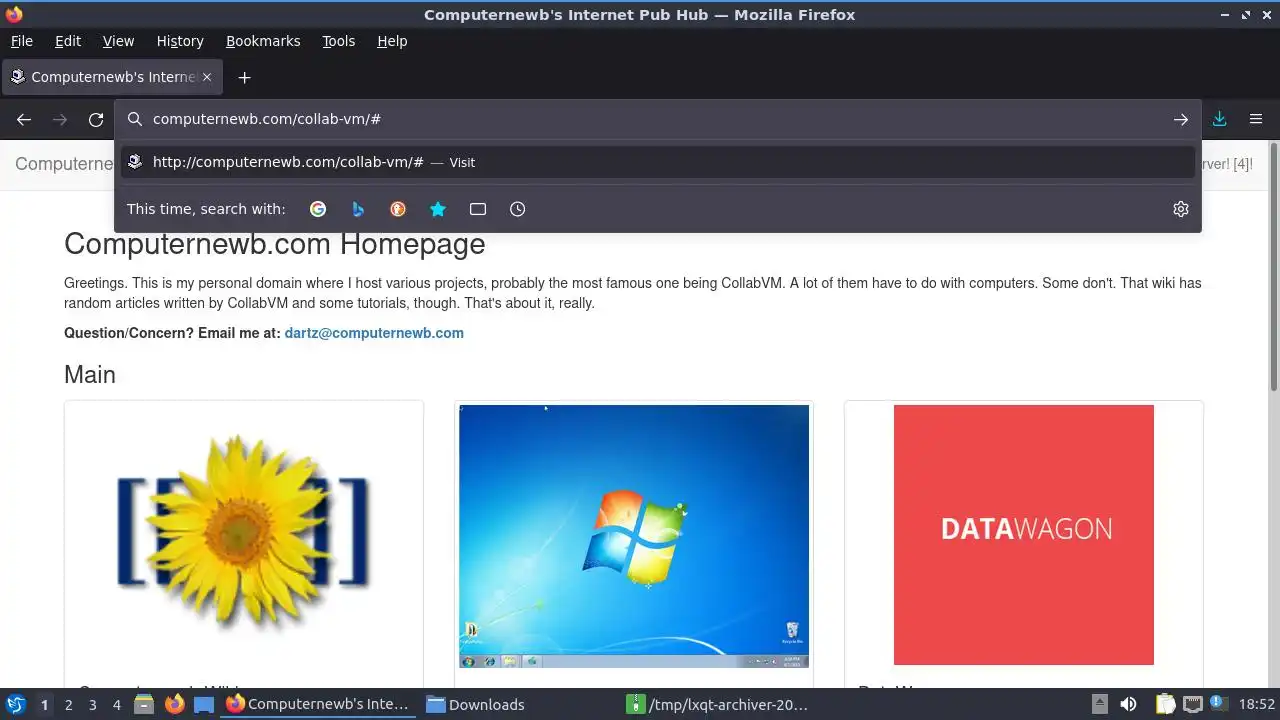Open the sunflower Wiki thumbnail
The height and width of the screenshot is (720, 1280).
coord(243,533)
